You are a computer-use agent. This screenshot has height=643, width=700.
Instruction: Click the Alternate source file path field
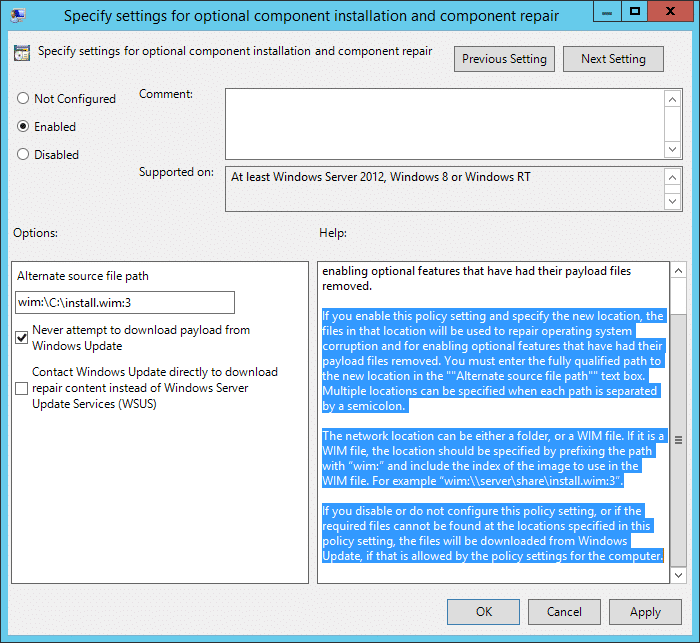point(125,302)
